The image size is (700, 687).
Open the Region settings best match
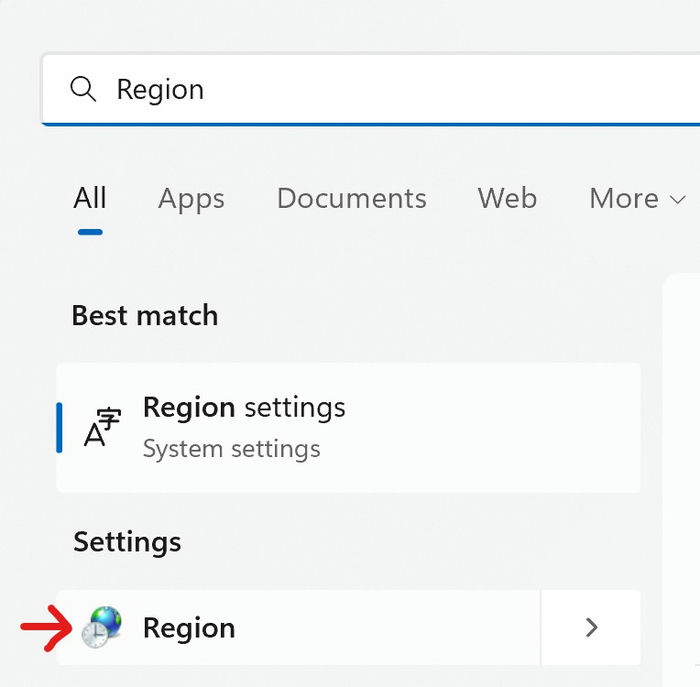pos(348,428)
